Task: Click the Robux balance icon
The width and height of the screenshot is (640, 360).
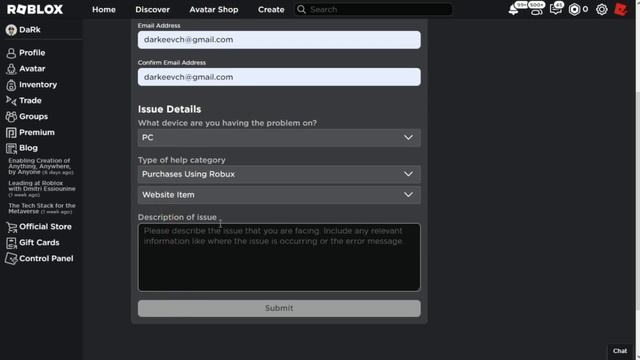Action: pos(574,9)
